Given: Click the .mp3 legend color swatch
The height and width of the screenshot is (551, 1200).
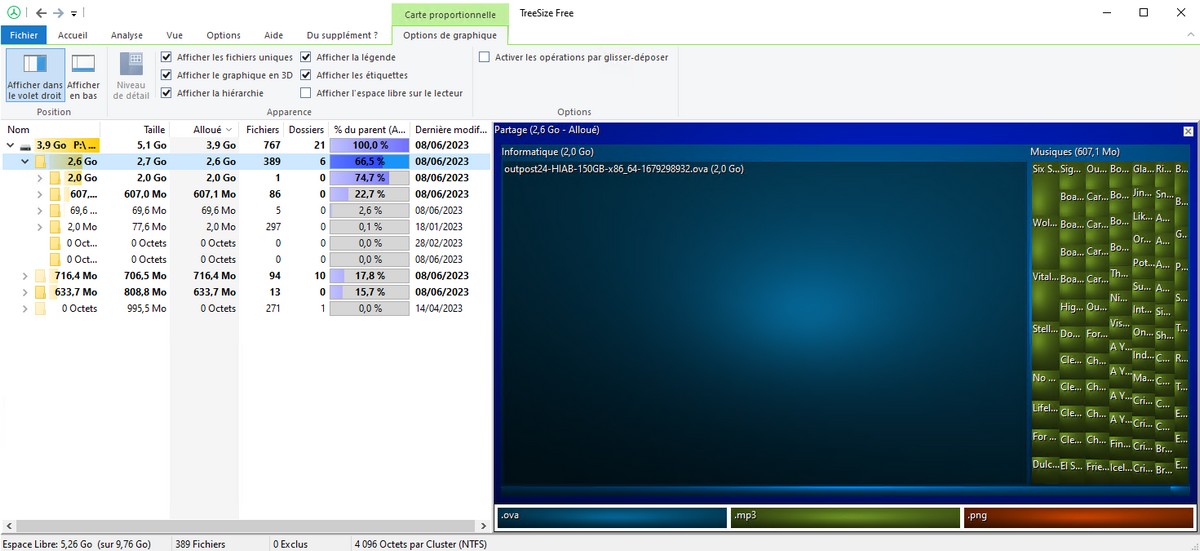Looking at the screenshot, I should tap(845, 517).
